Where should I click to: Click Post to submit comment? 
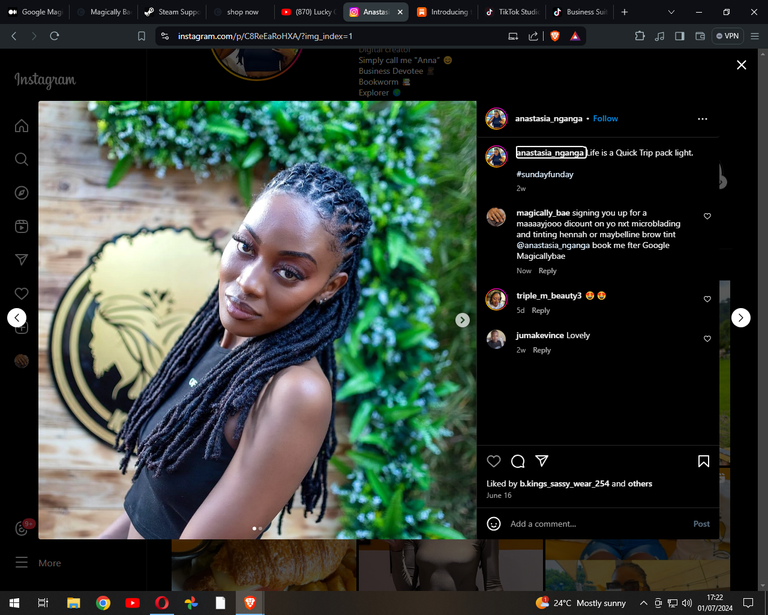click(x=701, y=524)
